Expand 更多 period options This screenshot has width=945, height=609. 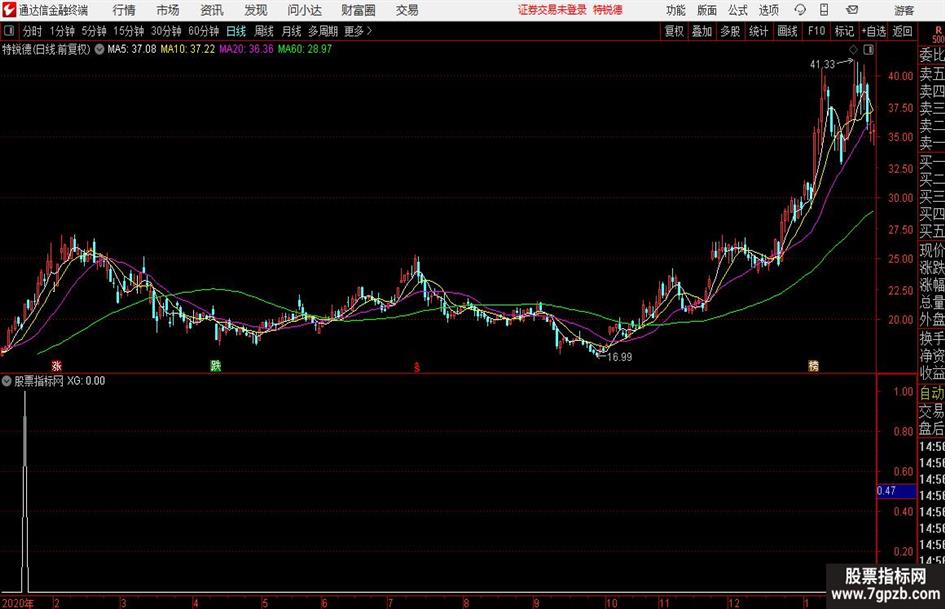coord(358,31)
